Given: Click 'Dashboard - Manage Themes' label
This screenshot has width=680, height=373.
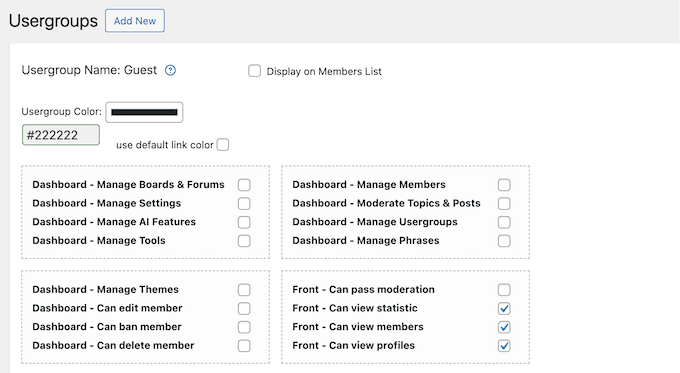Looking at the screenshot, I should [105, 290].
